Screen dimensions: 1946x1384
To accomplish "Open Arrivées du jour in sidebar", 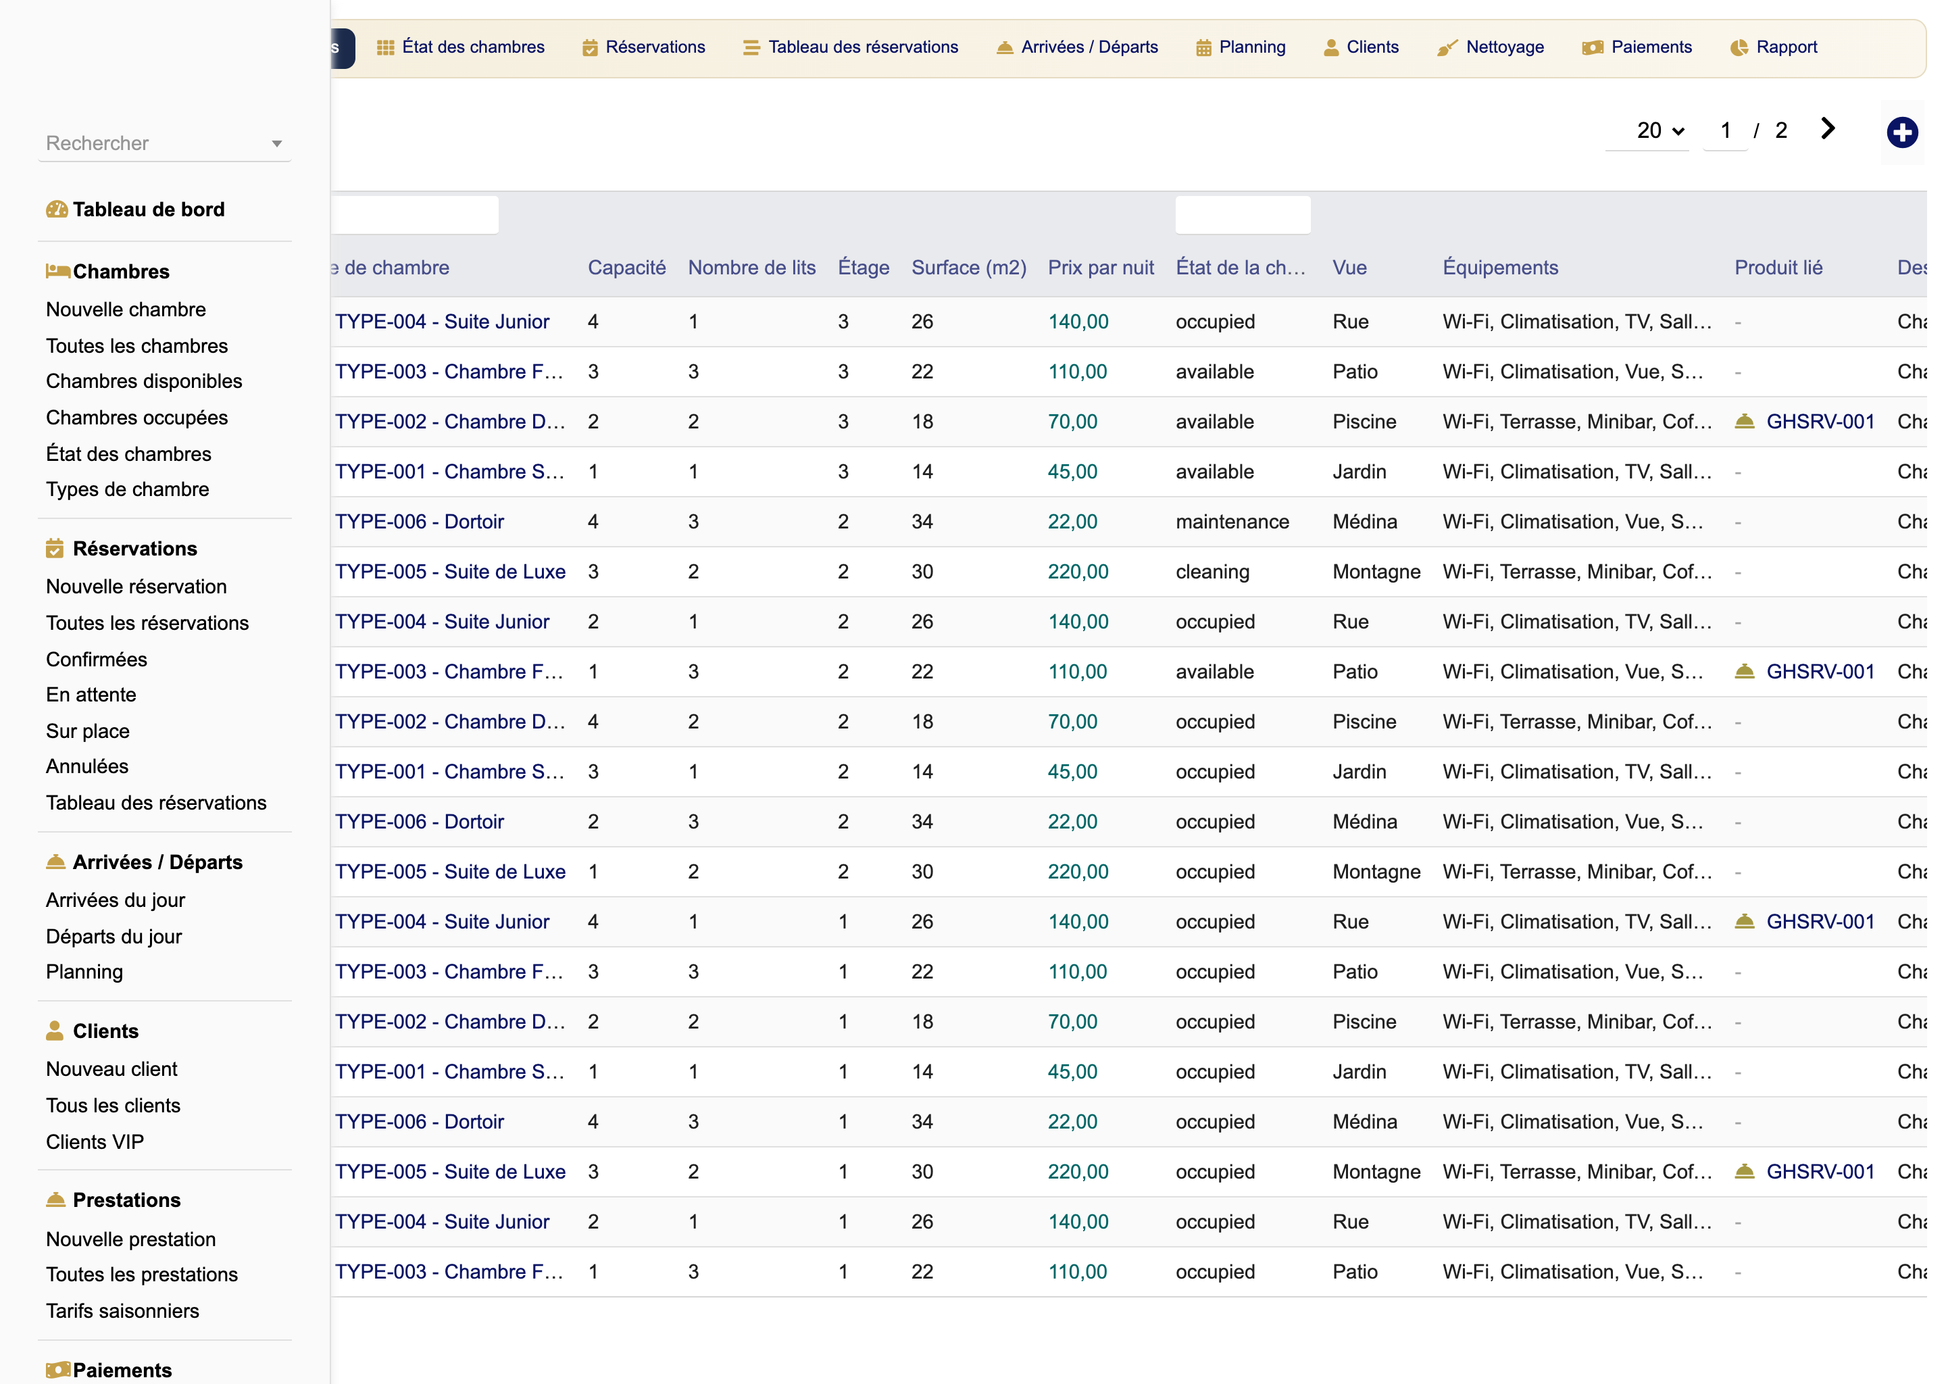I will tap(116, 900).
